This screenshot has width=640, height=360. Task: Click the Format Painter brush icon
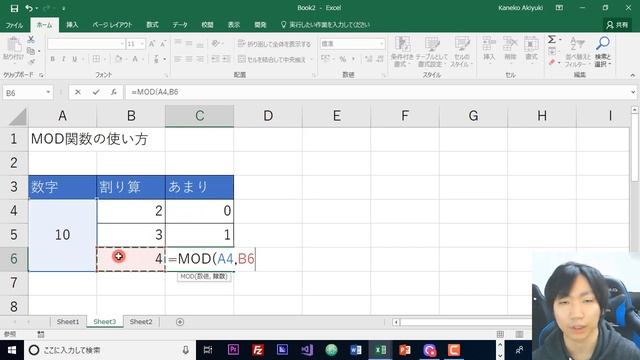[x=31, y=62]
